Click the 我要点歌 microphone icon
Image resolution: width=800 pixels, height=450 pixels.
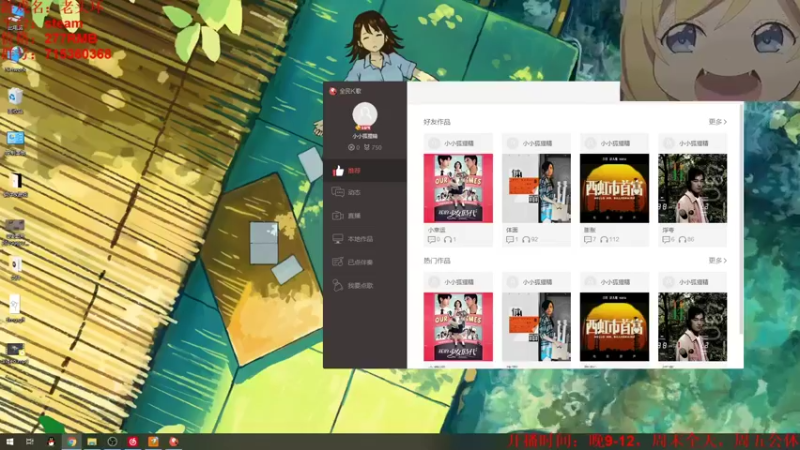pos(338,285)
